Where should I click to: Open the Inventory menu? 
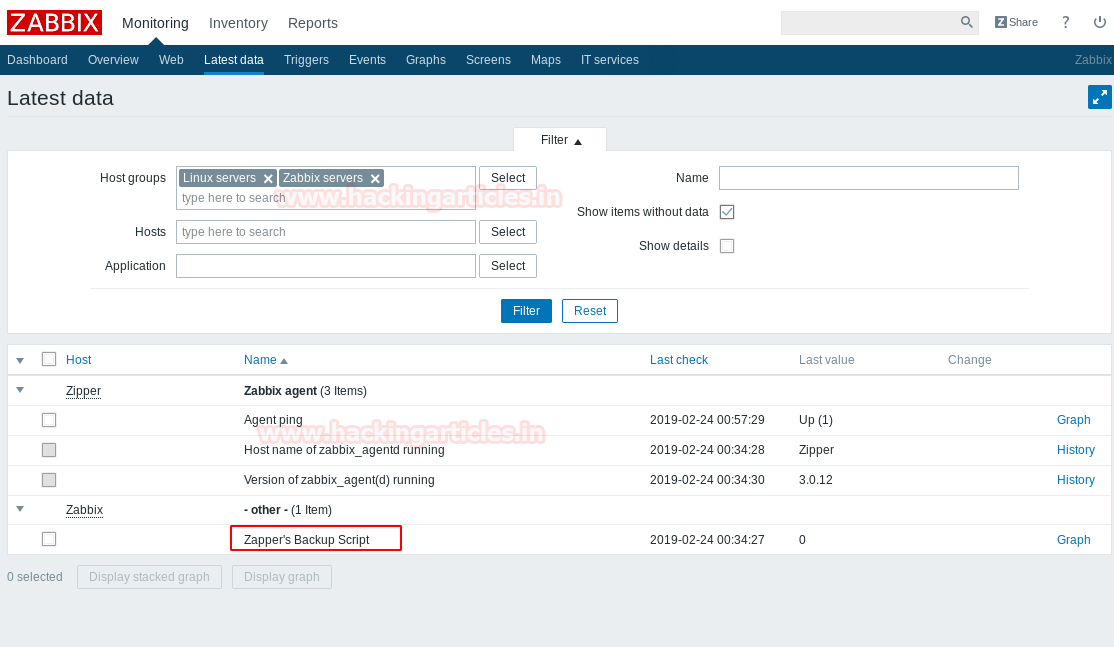click(238, 23)
